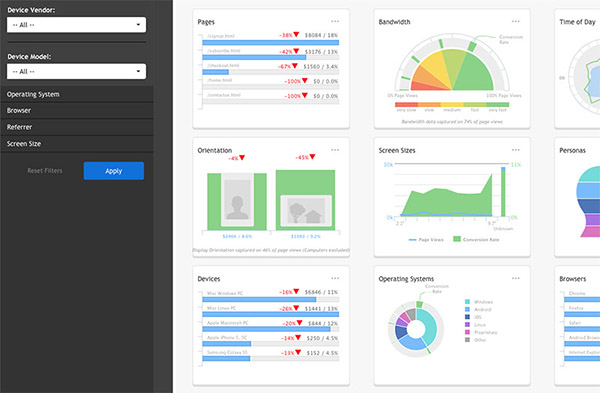
Task: Toggle the Windows legend entry
Action: click(x=479, y=302)
